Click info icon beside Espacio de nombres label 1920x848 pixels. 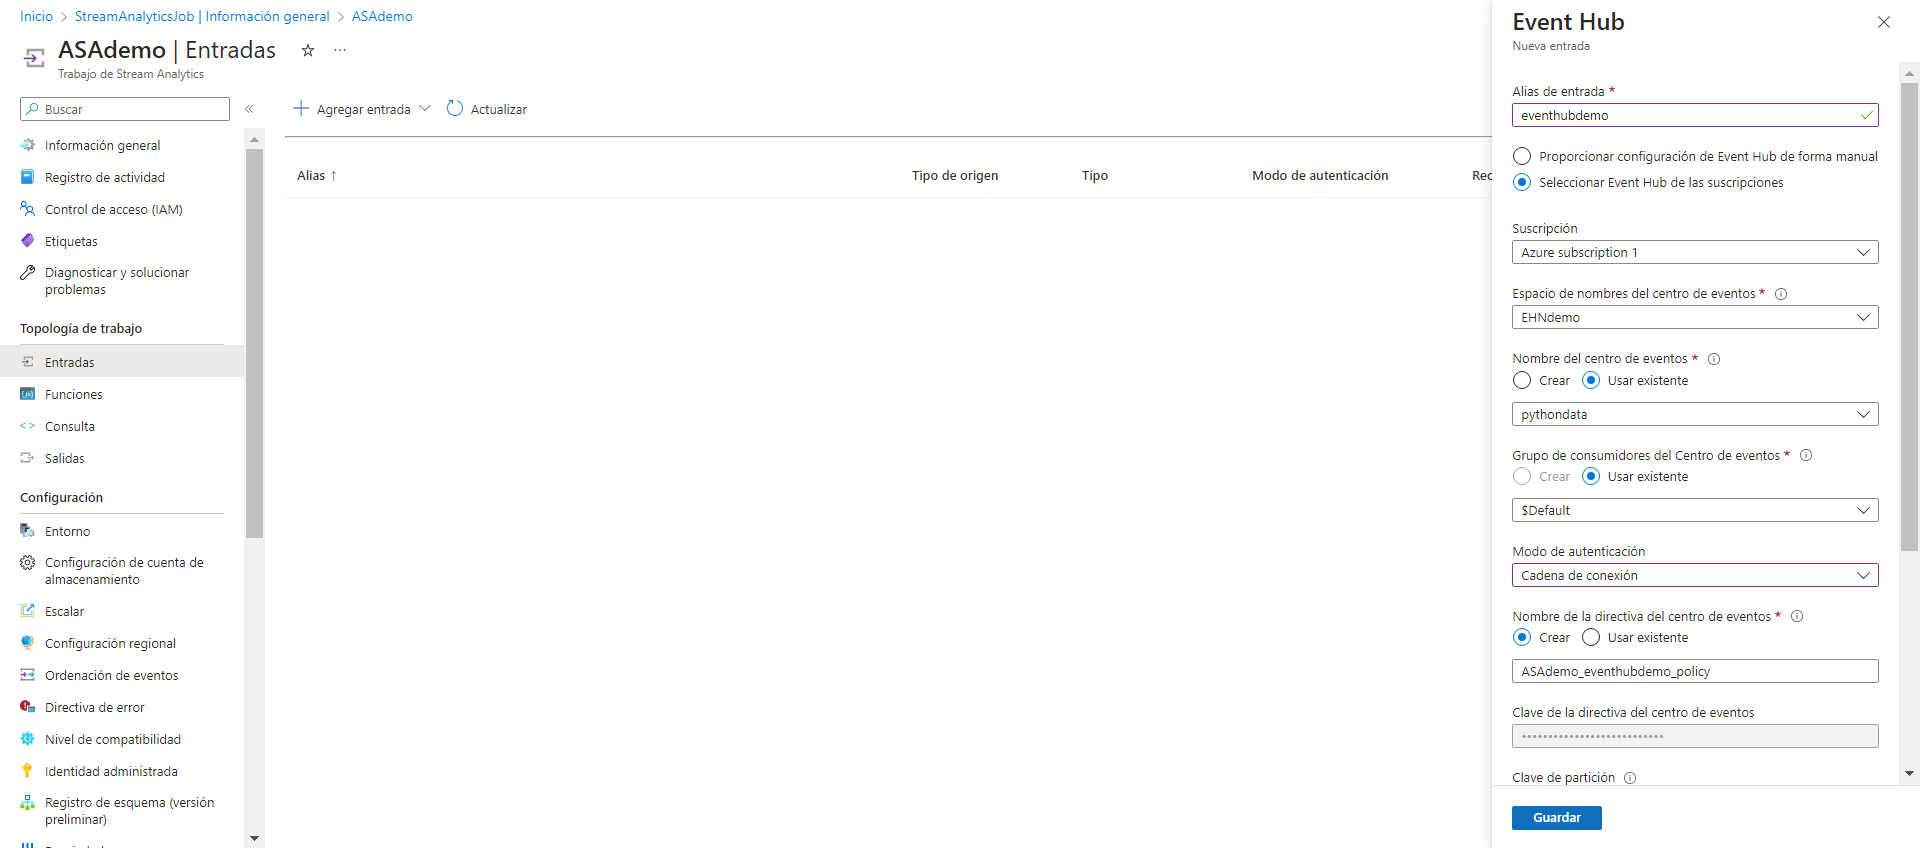(1781, 294)
